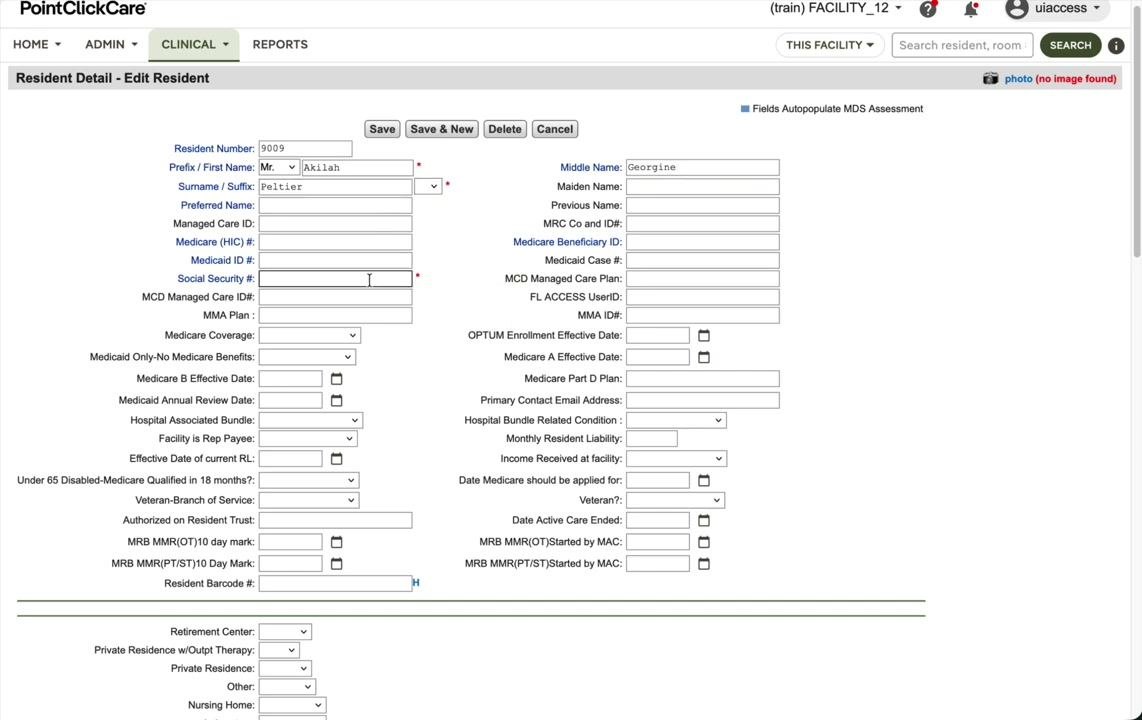Expand the Medicare Coverage dropdown
This screenshot has height=720, width=1142.
coord(310,336)
